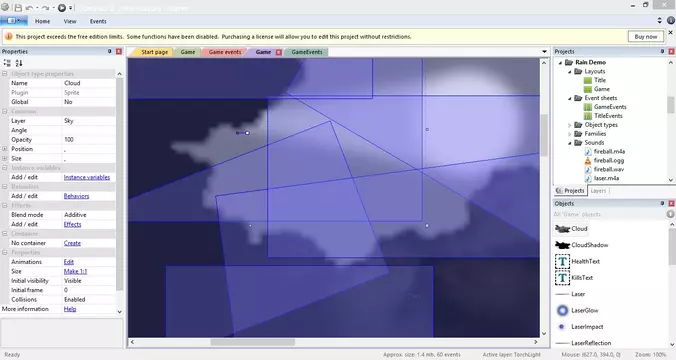Open the tab list dropdown arrow

point(544,52)
